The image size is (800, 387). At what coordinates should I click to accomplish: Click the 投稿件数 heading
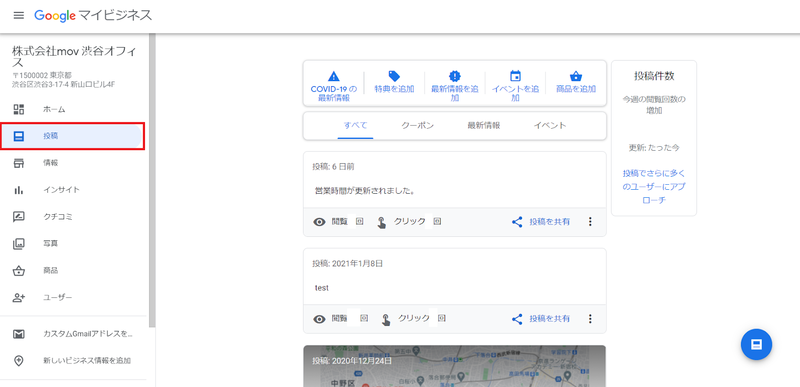pos(654,76)
